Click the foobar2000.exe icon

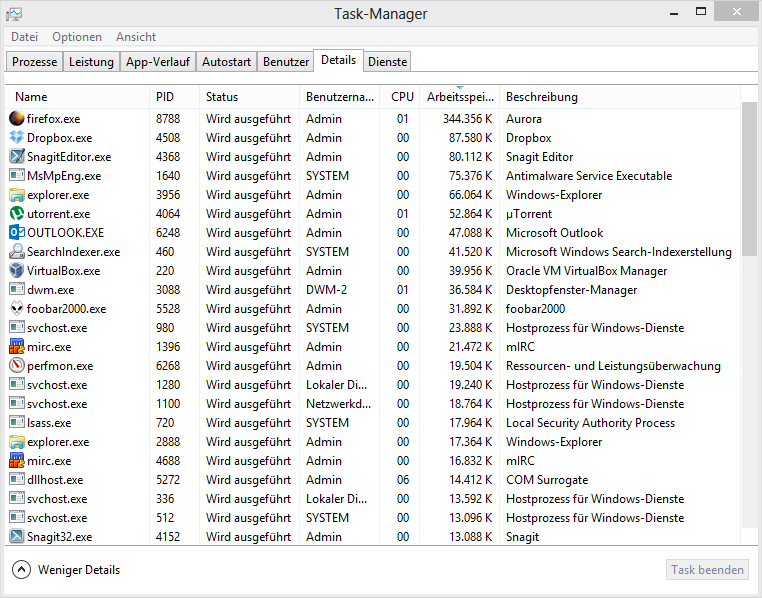pos(16,309)
